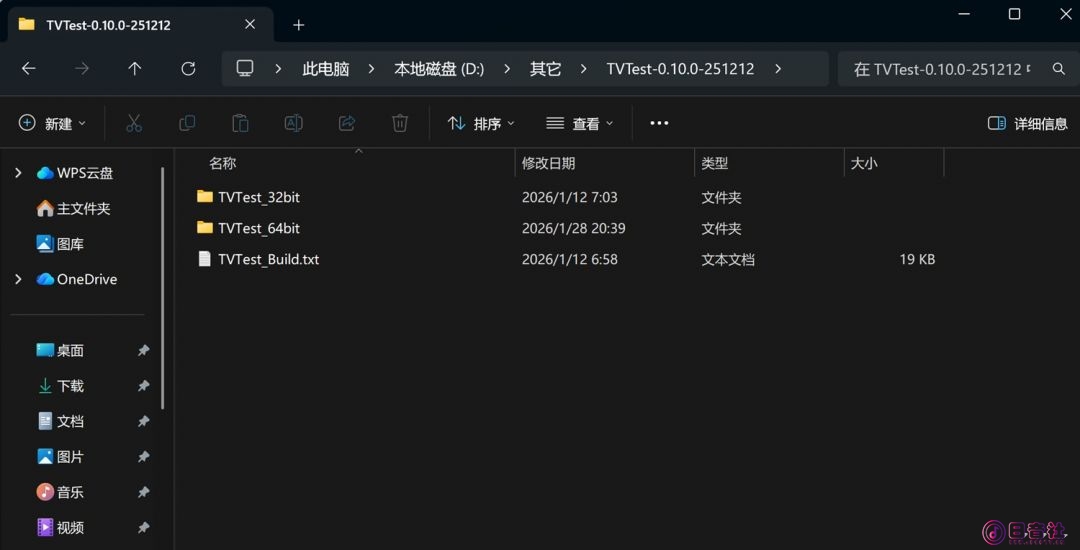Screen dimensions: 1080x550
Task: Unpin 音乐 using its pin icon
Action: point(143,492)
